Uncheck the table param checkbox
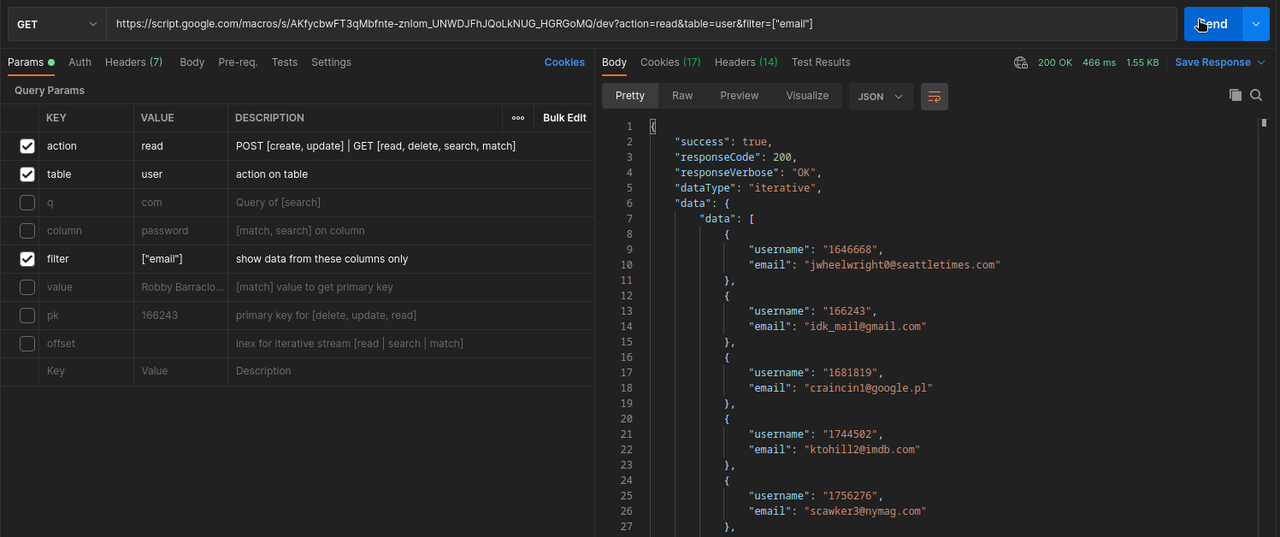1280x537 pixels. tap(27, 174)
